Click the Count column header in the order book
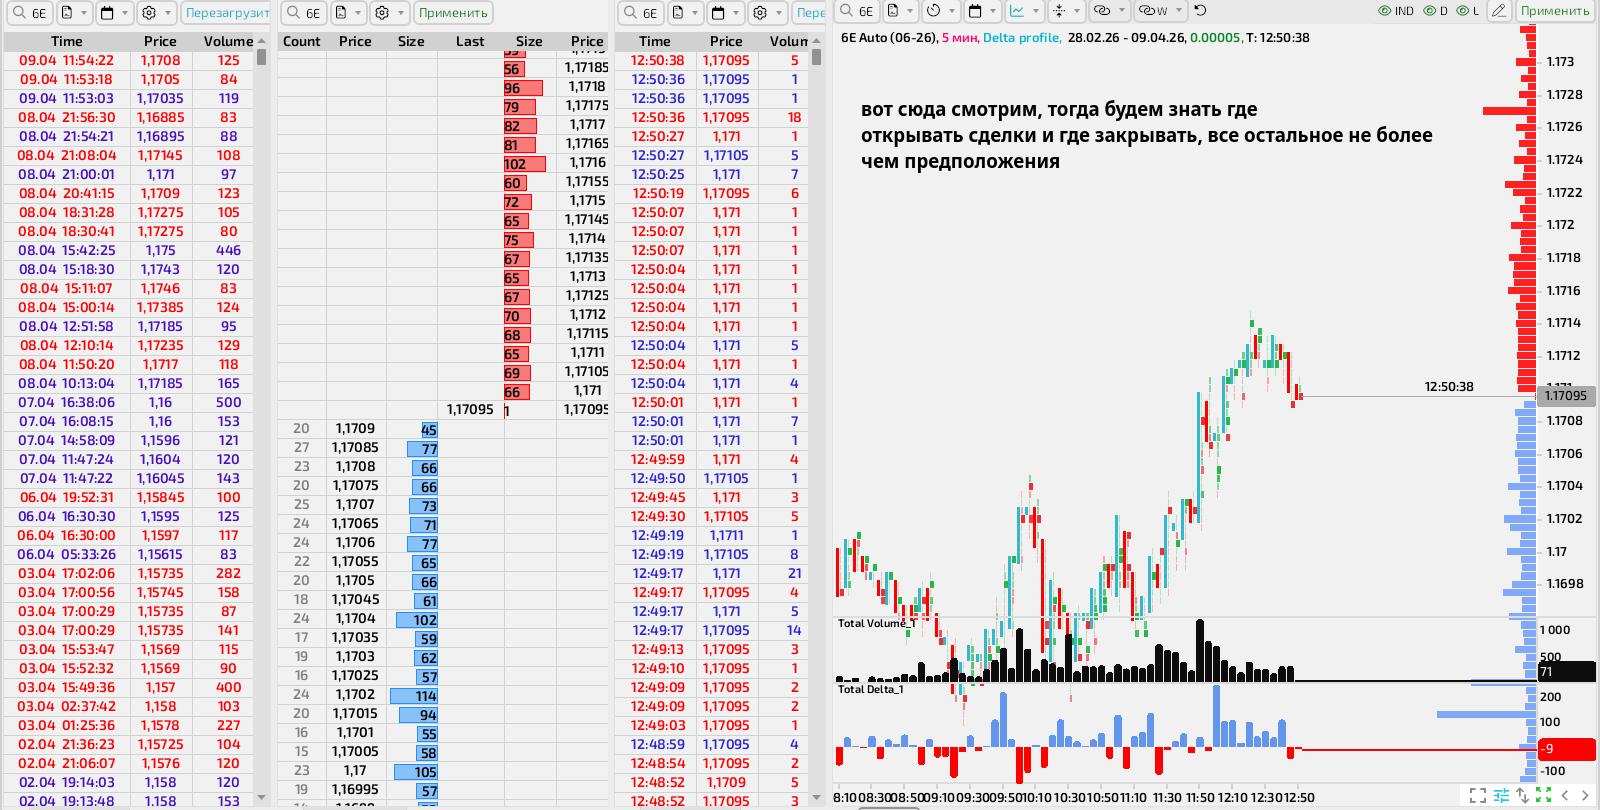This screenshot has height=810, width=1600. 302,41
